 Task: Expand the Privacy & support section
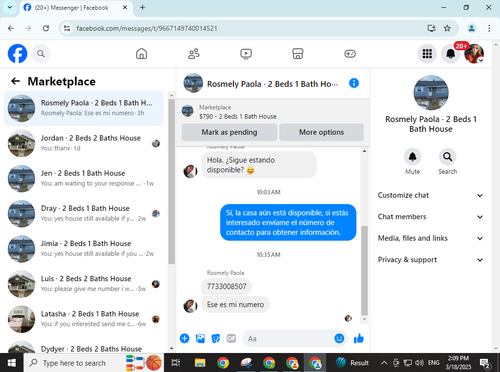click(x=430, y=260)
